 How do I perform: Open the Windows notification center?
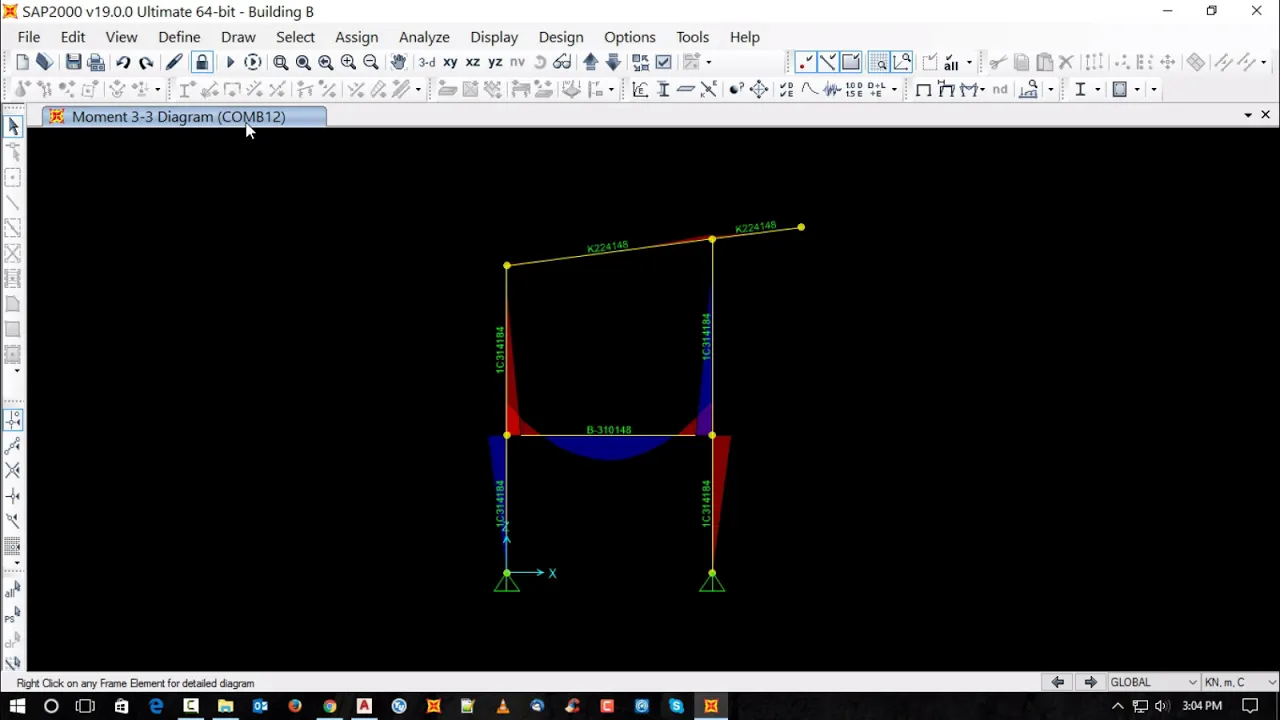pyautogui.click(x=1250, y=706)
